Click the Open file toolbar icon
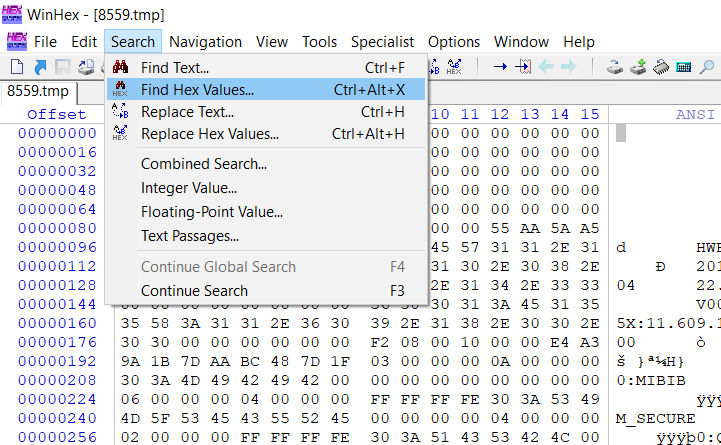This screenshot has width=721, height=445. coord(40,67)
